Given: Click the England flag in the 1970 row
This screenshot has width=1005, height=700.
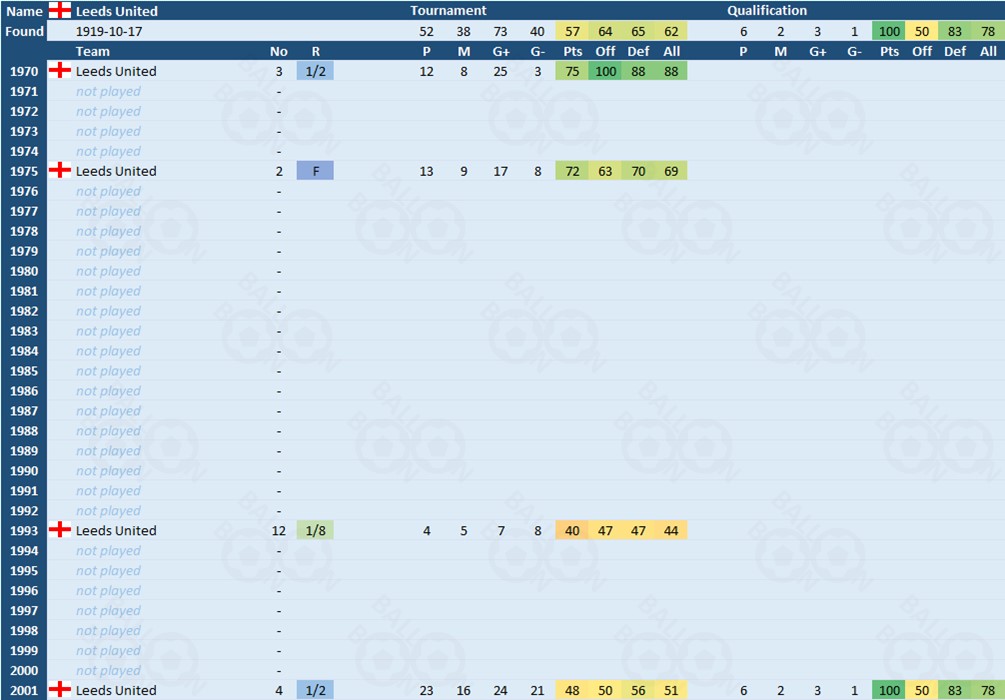Looking at the screenshot, I should (60, 71).
